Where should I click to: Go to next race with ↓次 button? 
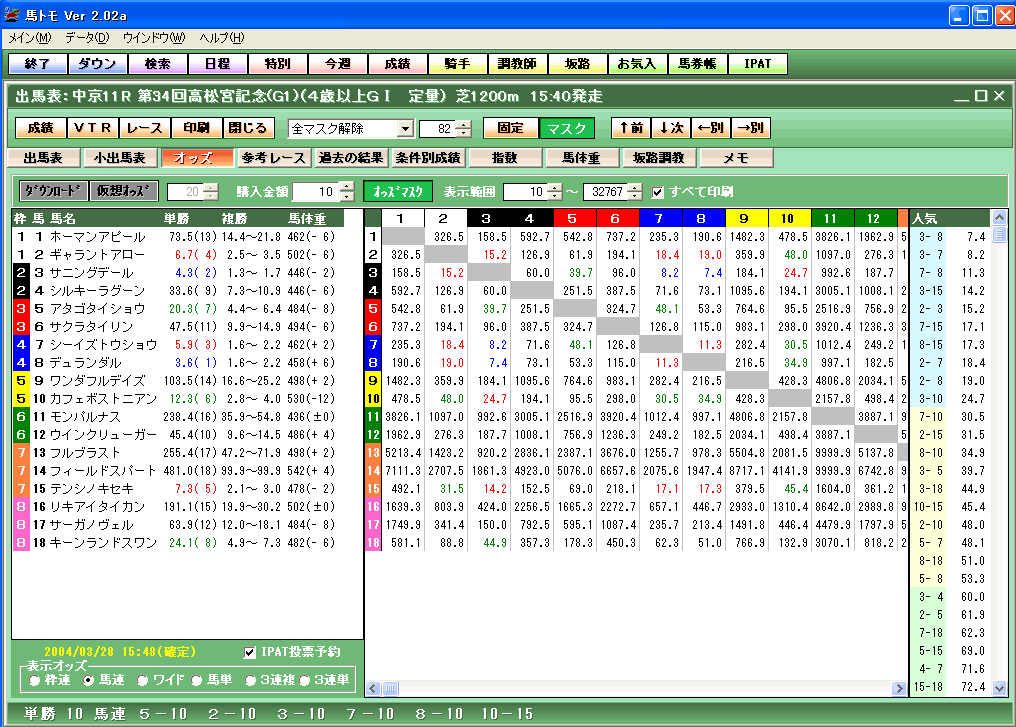tap(670, 128)
